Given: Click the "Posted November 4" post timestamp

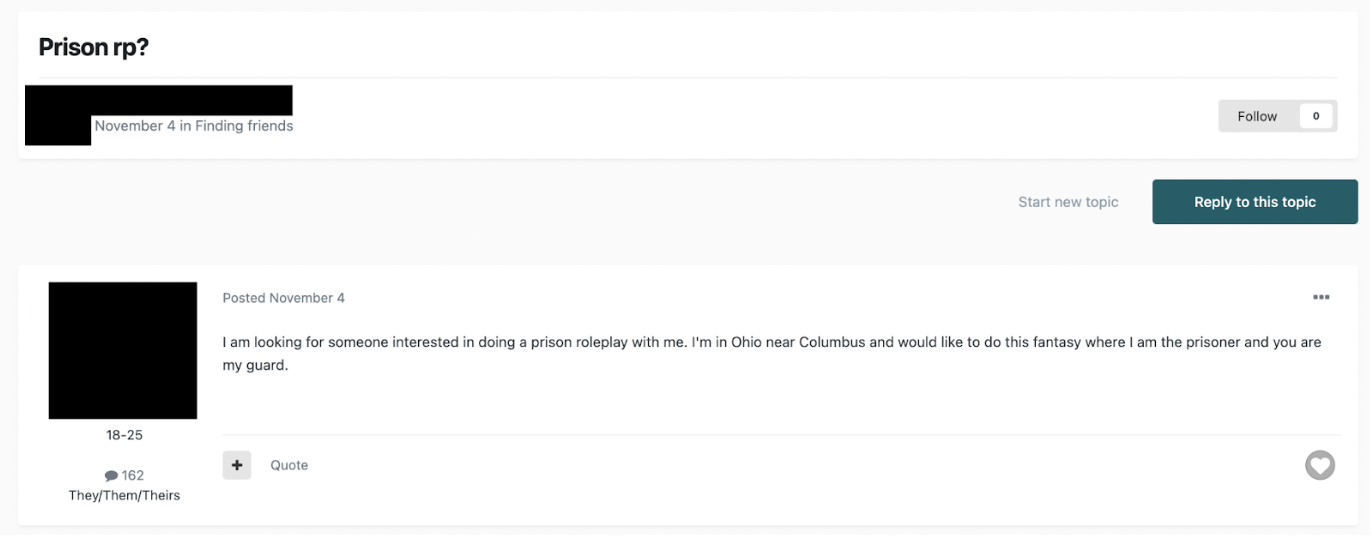Looking at the screenshot, I should pyautogui.click(x=283, y=298).
